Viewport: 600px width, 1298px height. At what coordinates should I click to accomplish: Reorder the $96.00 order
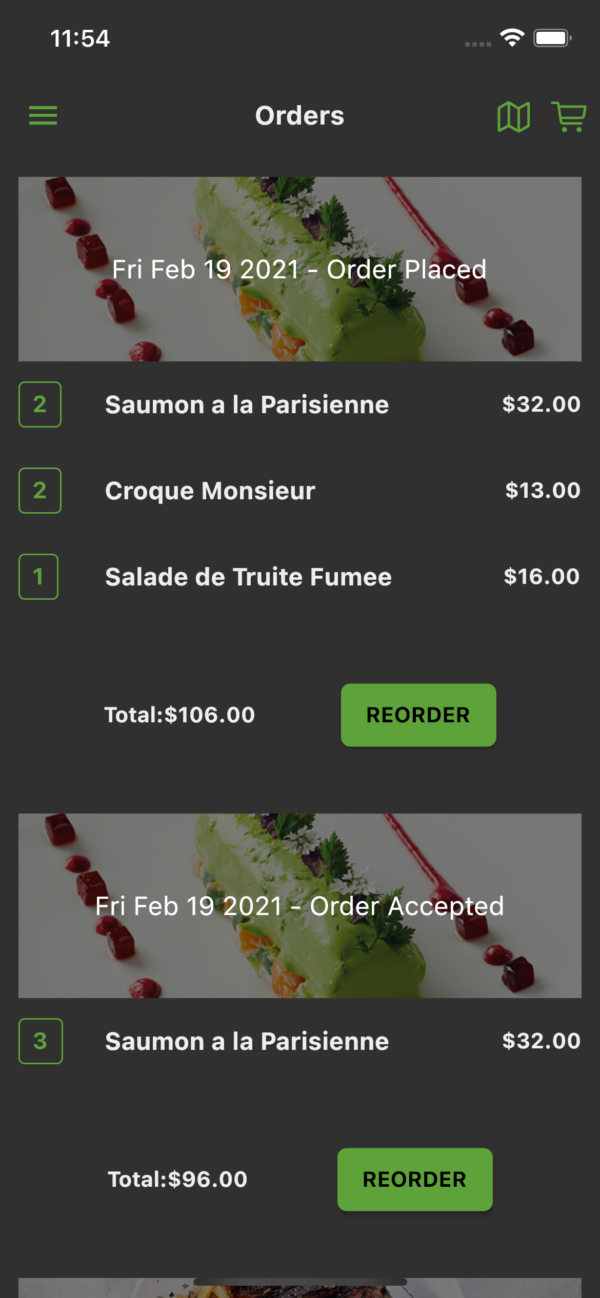(415, 1179)
